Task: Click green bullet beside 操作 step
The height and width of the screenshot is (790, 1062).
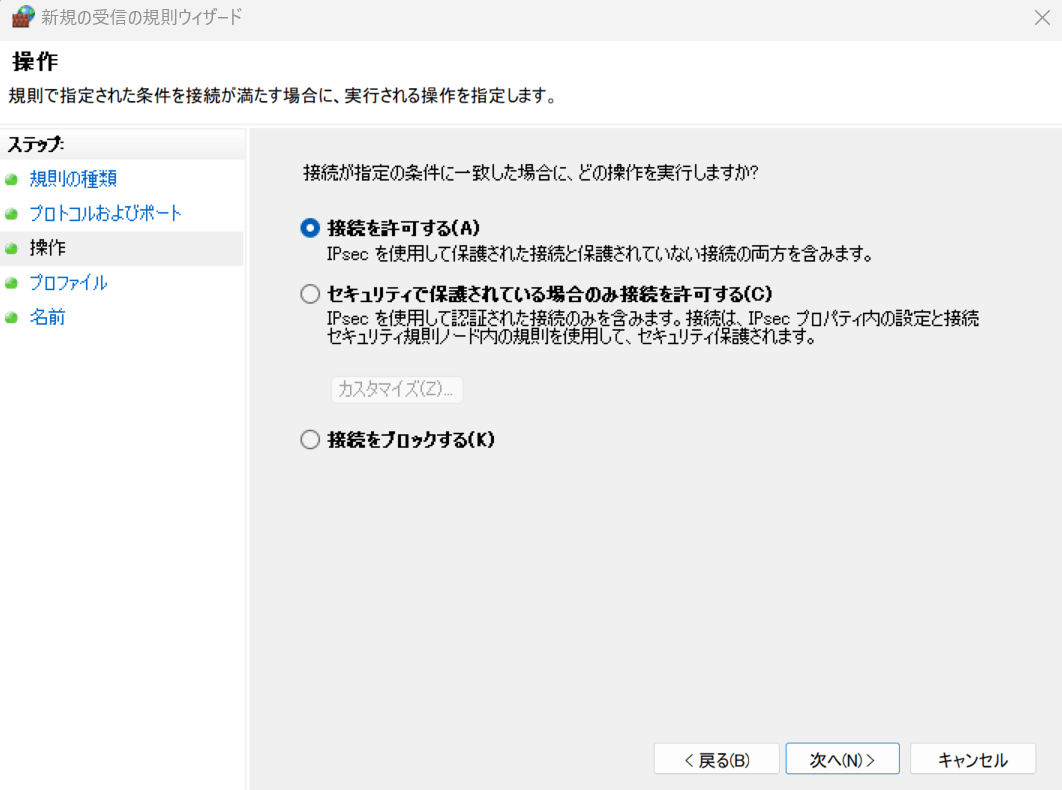Action: tap(12, 249)
